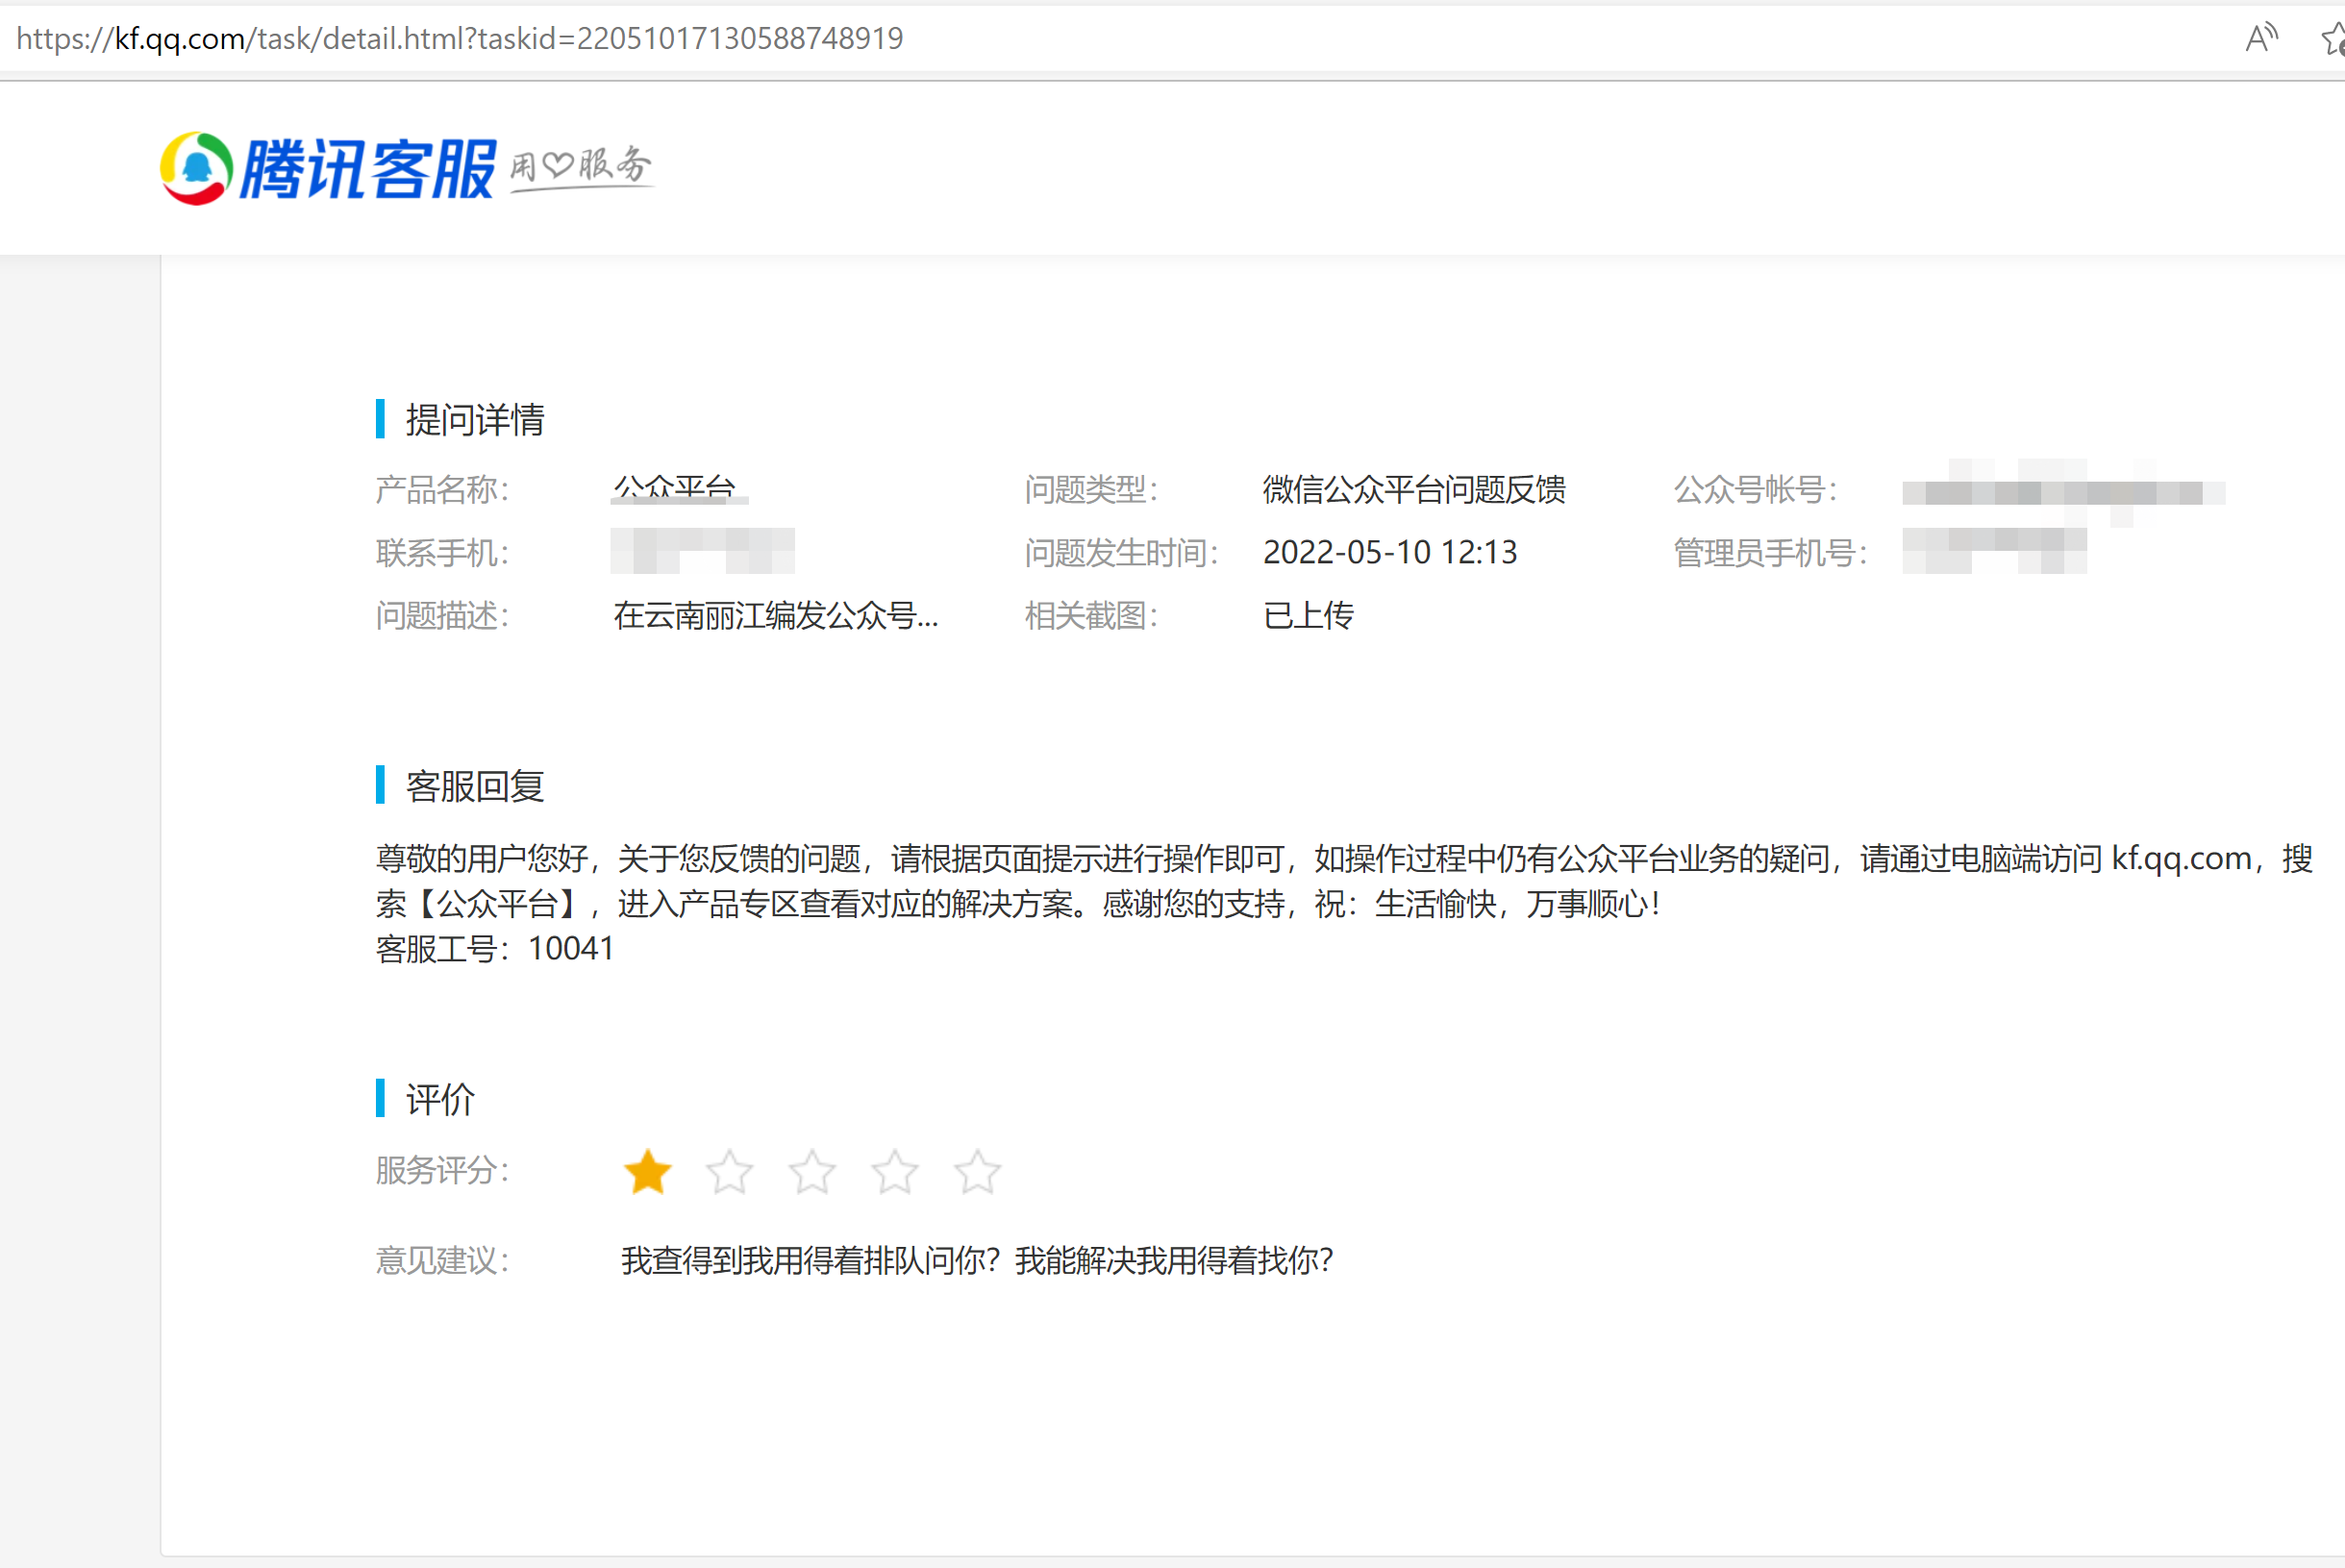Click the Tencent customer service penguin logo
Image resolution: width=2345 pixels, height=1568 pixels.
pyautogui.click(x=196, y=168)
